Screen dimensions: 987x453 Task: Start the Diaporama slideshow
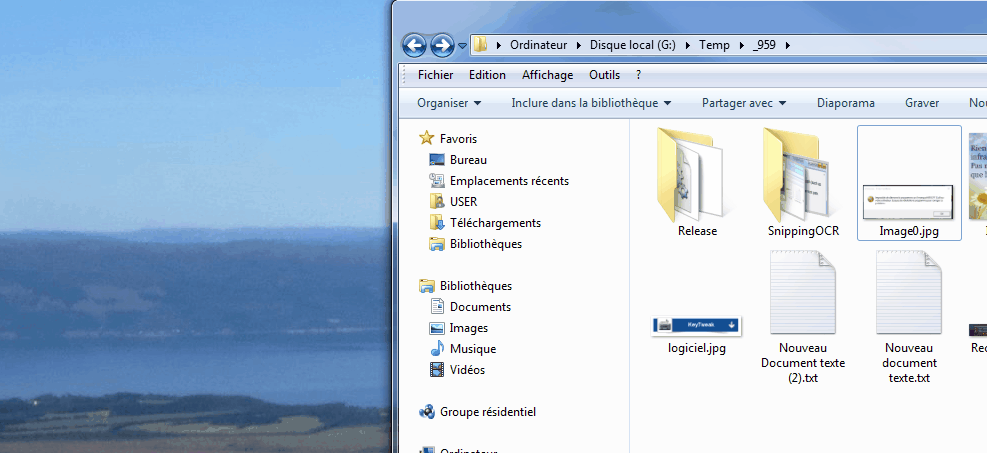click(x=846, y=103)
